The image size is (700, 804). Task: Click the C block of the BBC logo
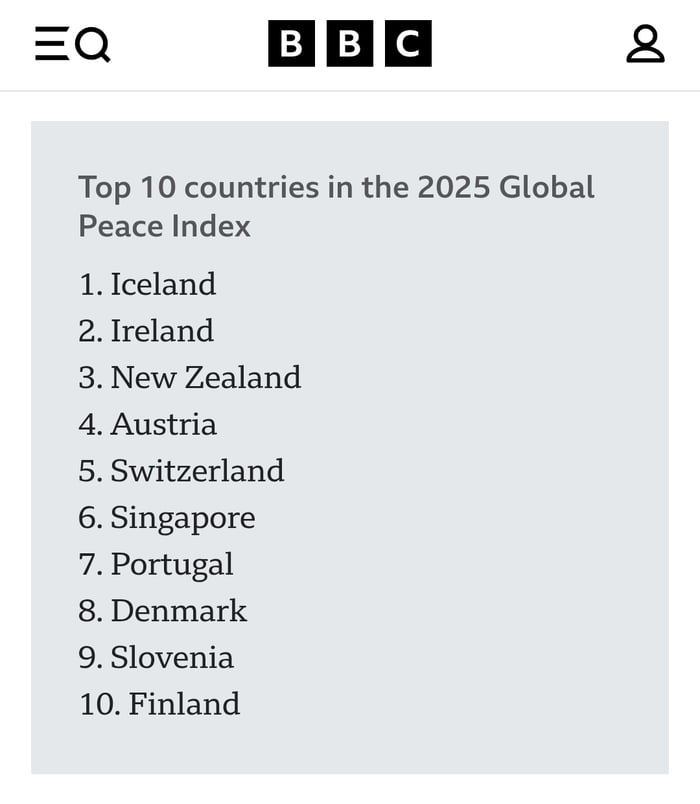(x=408, y=44)
